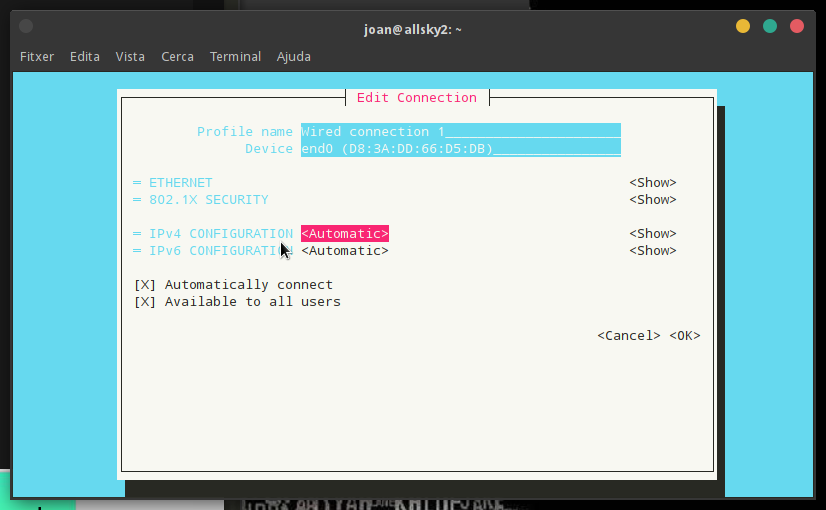Open the IPv4 Automatic method dropdown

click(345, 233)
